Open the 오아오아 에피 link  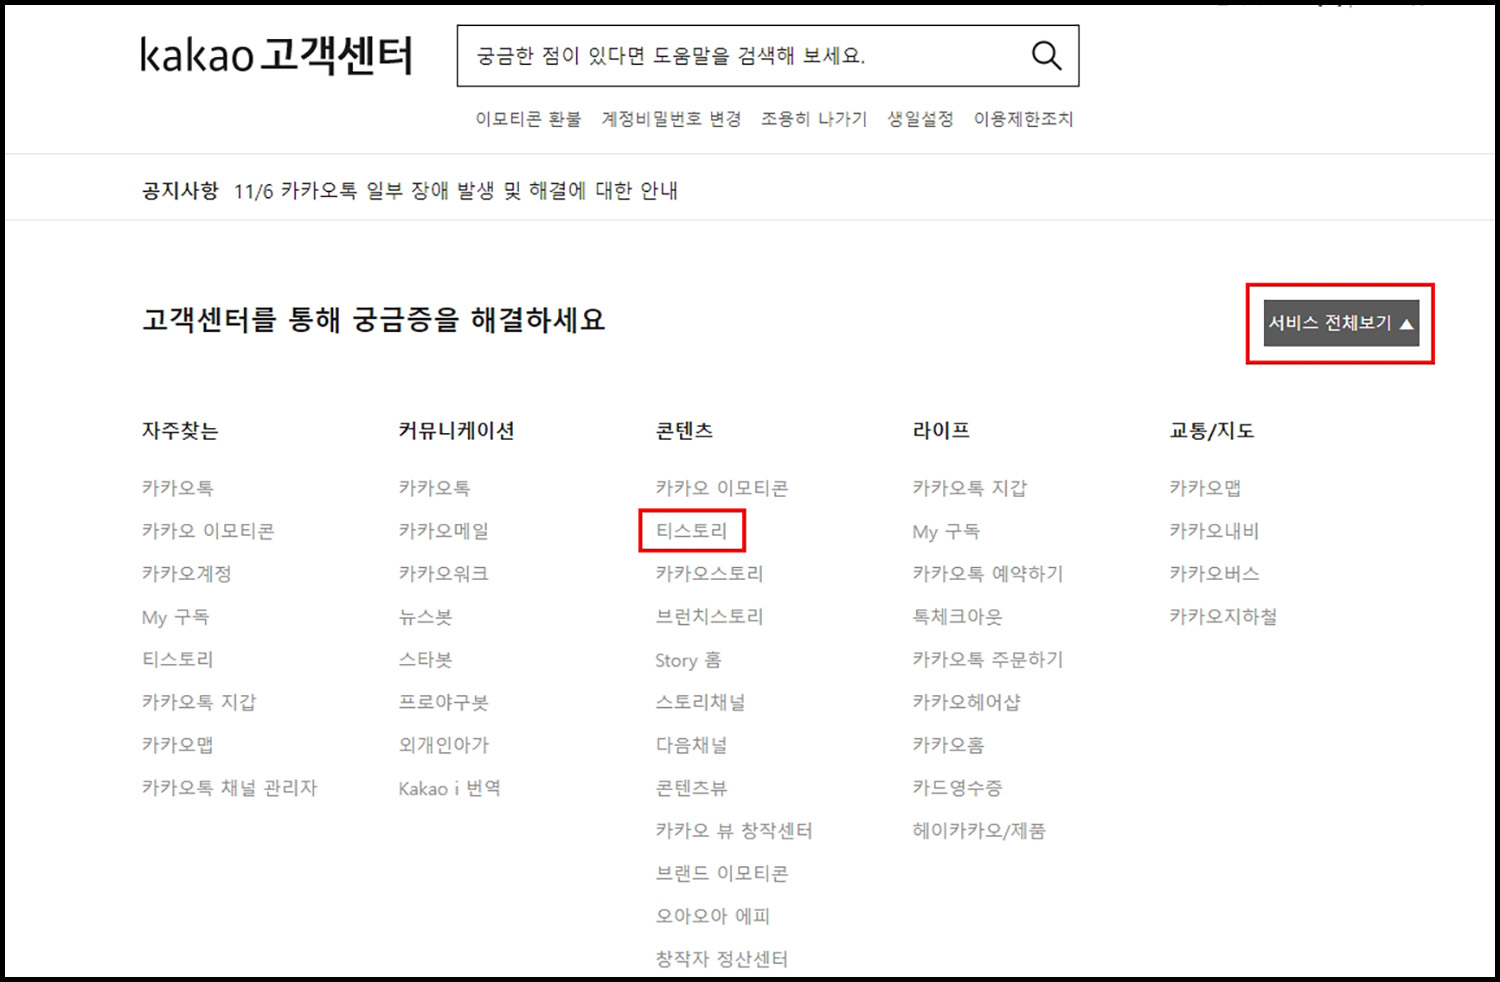tap(713, 916)
